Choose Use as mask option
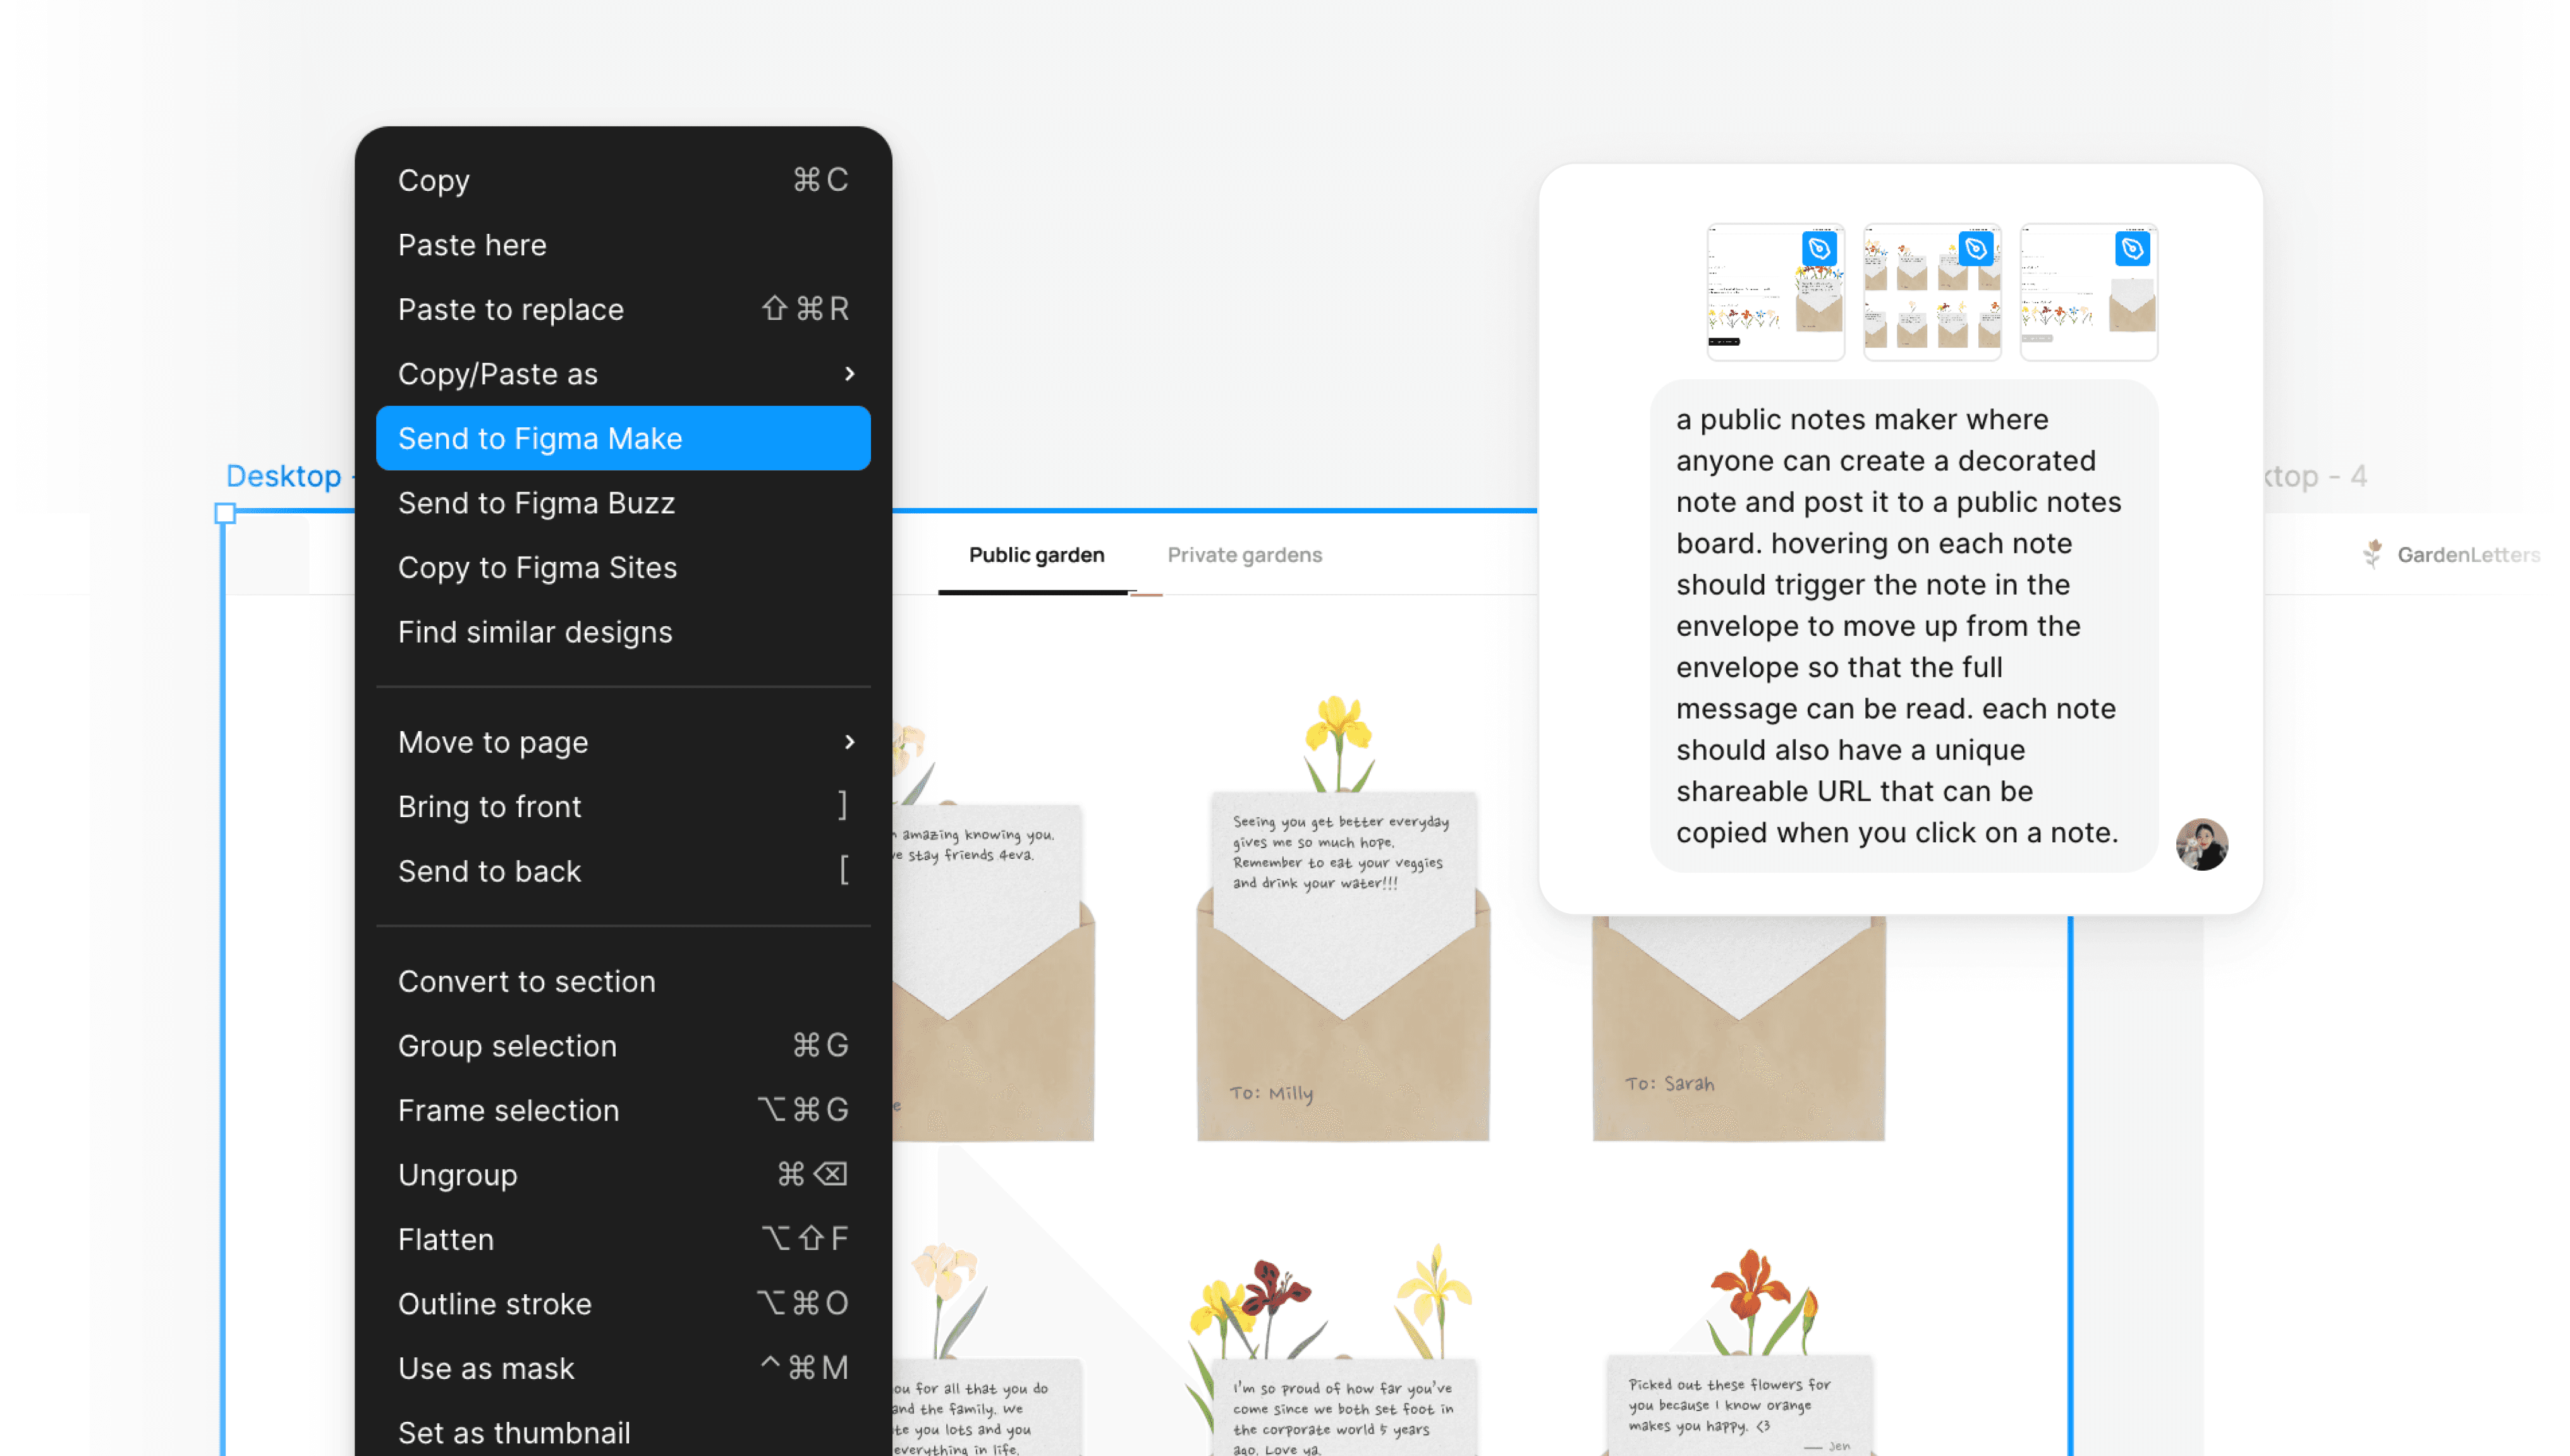Image resolution: width=2570 pixels, height=1456 pixels. coord(486,1368)
